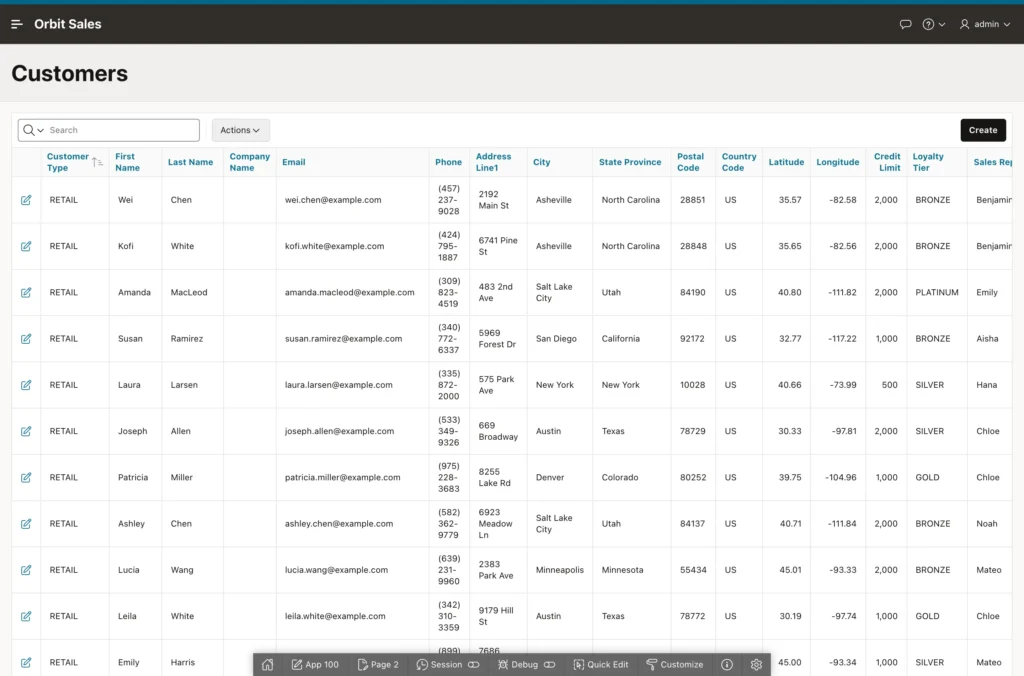Viewport: 1024px width, 676px height.
Task: Open developer toolbar settings gear
Action: coord(756,664)
